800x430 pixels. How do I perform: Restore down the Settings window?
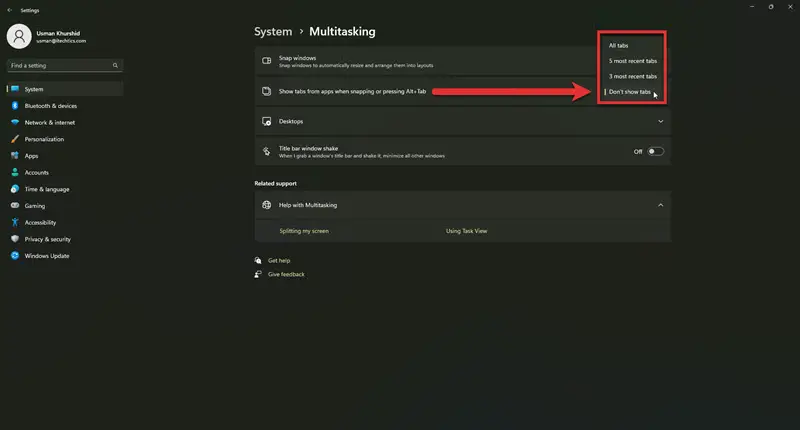coord(771,7)
